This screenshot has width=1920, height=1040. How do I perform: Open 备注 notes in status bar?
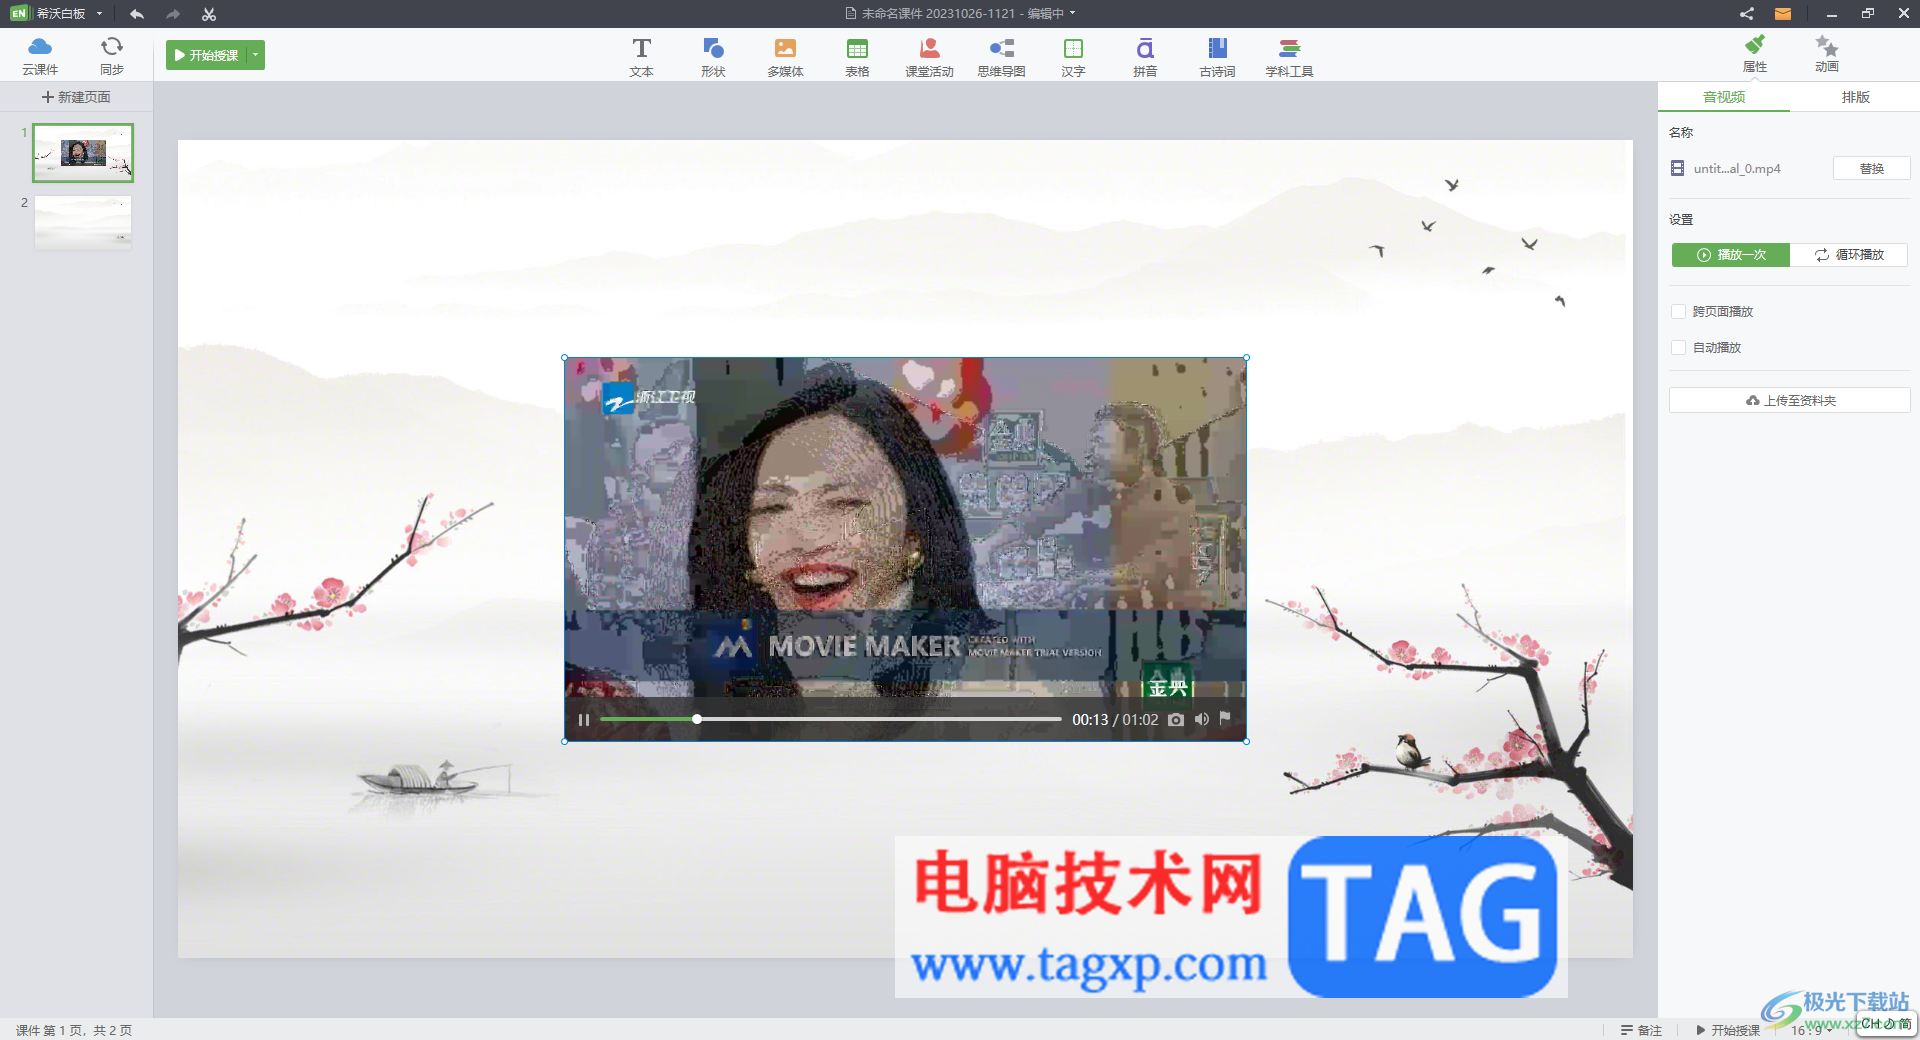(1641, 1030)
